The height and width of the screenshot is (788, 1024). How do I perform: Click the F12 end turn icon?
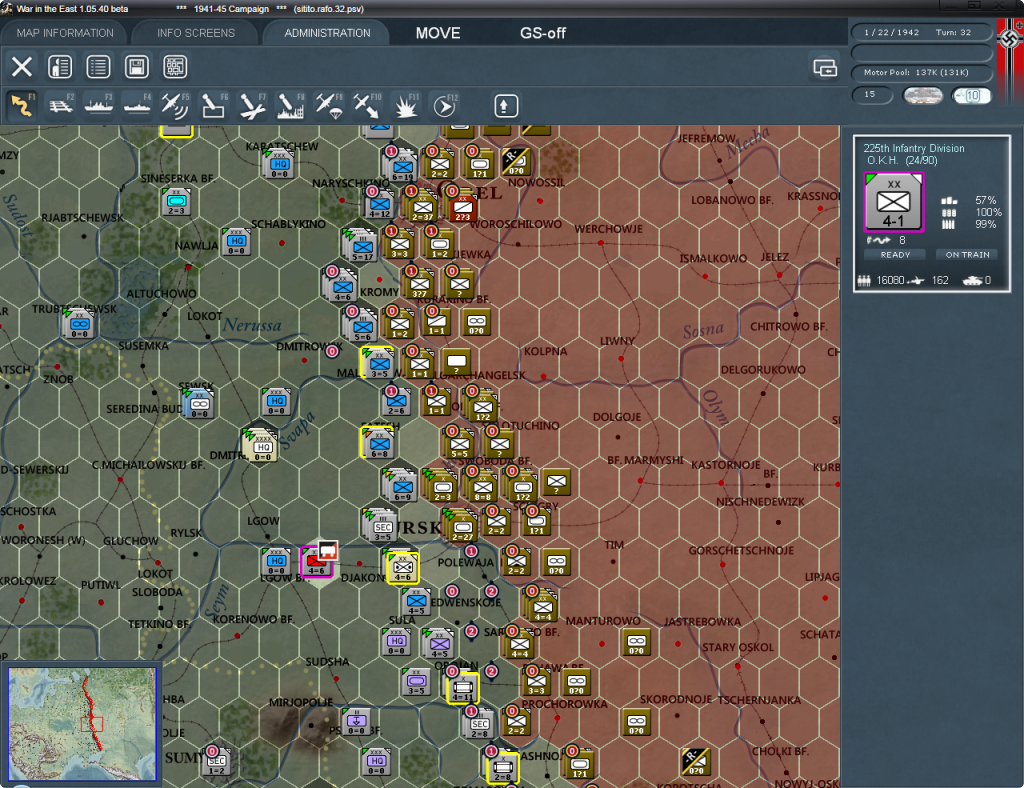(x=444, y=106)
